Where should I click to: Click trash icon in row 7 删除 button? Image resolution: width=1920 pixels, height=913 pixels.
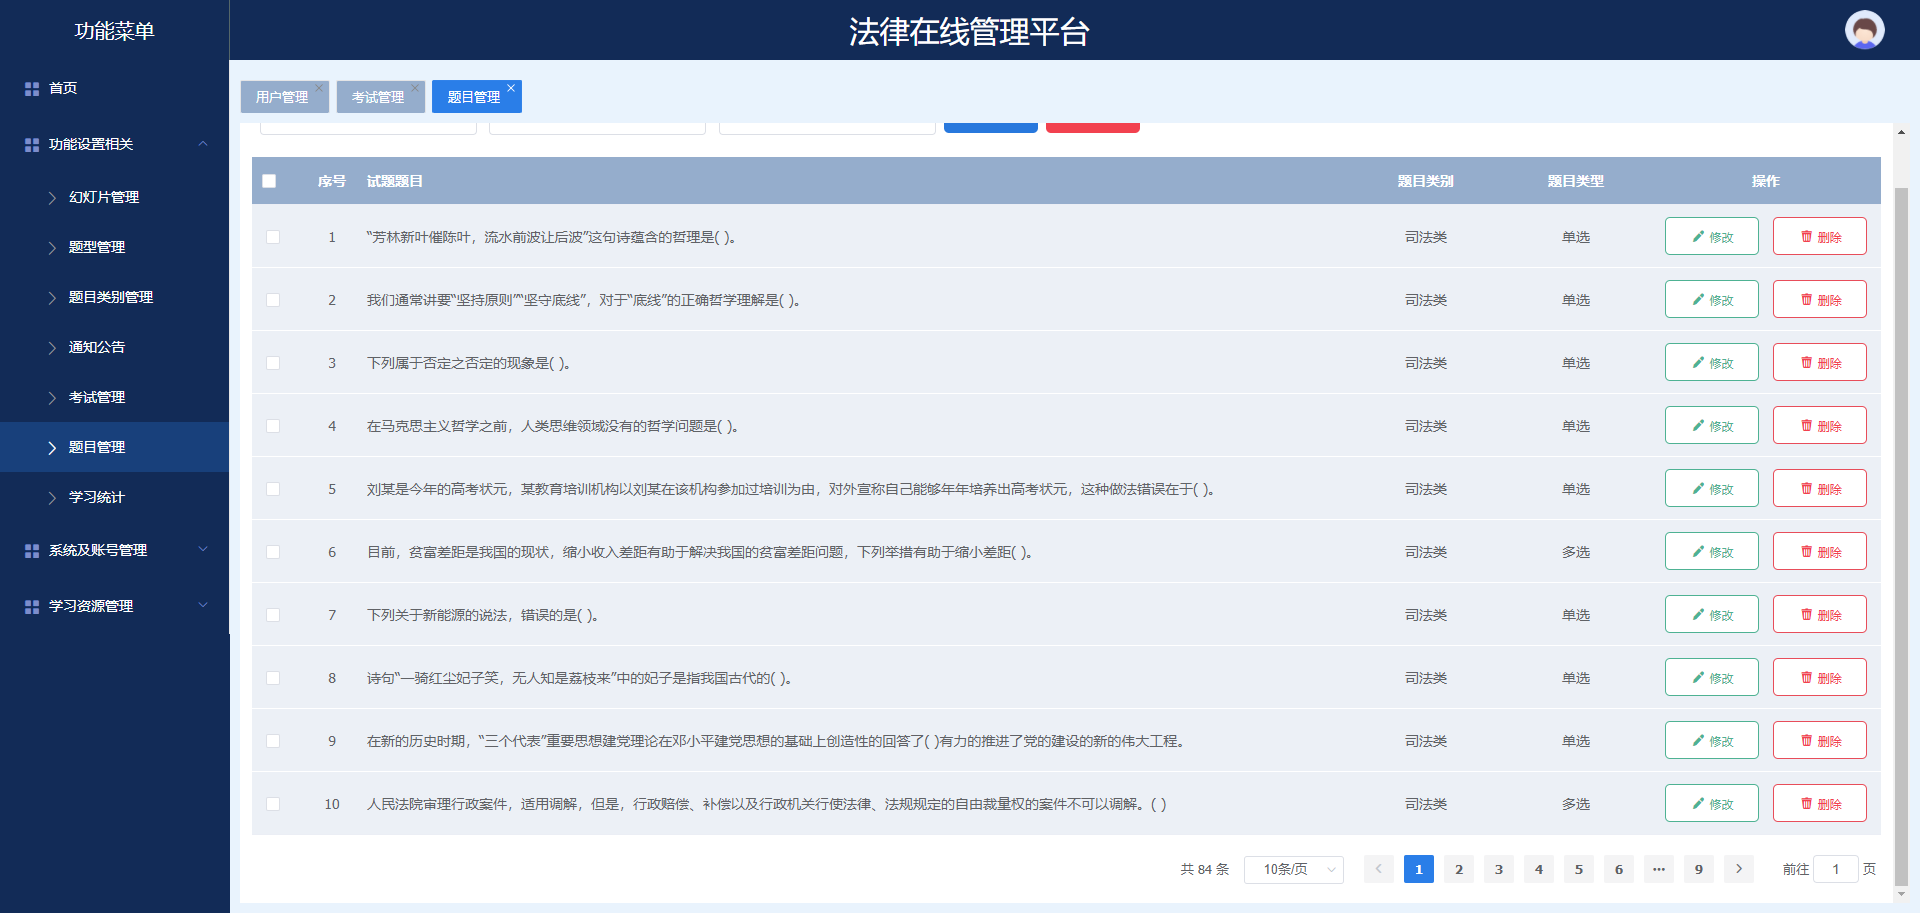tap(1806, 615)
